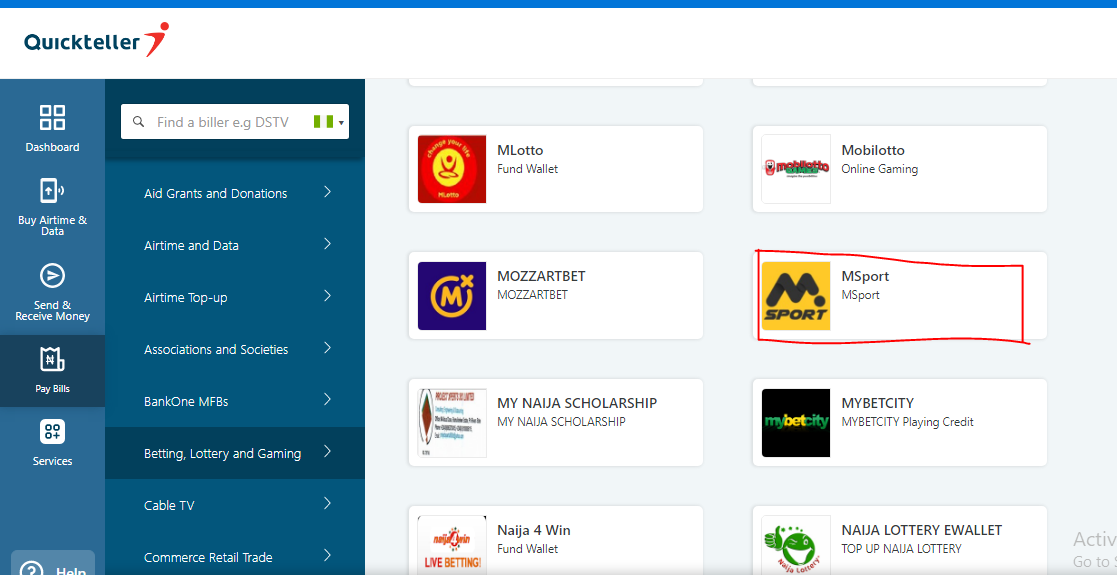1117x575 pixels.
Task: Select Cable TV category
Action: pyautogui.click(x=235, y=505)
